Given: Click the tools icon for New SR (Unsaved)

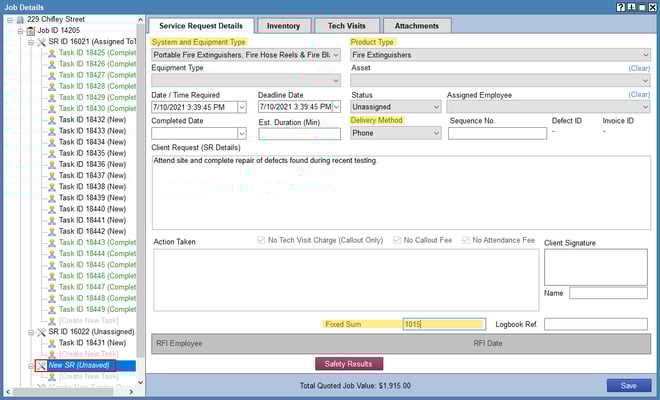Looking at the screenshot, I should 41,365.
